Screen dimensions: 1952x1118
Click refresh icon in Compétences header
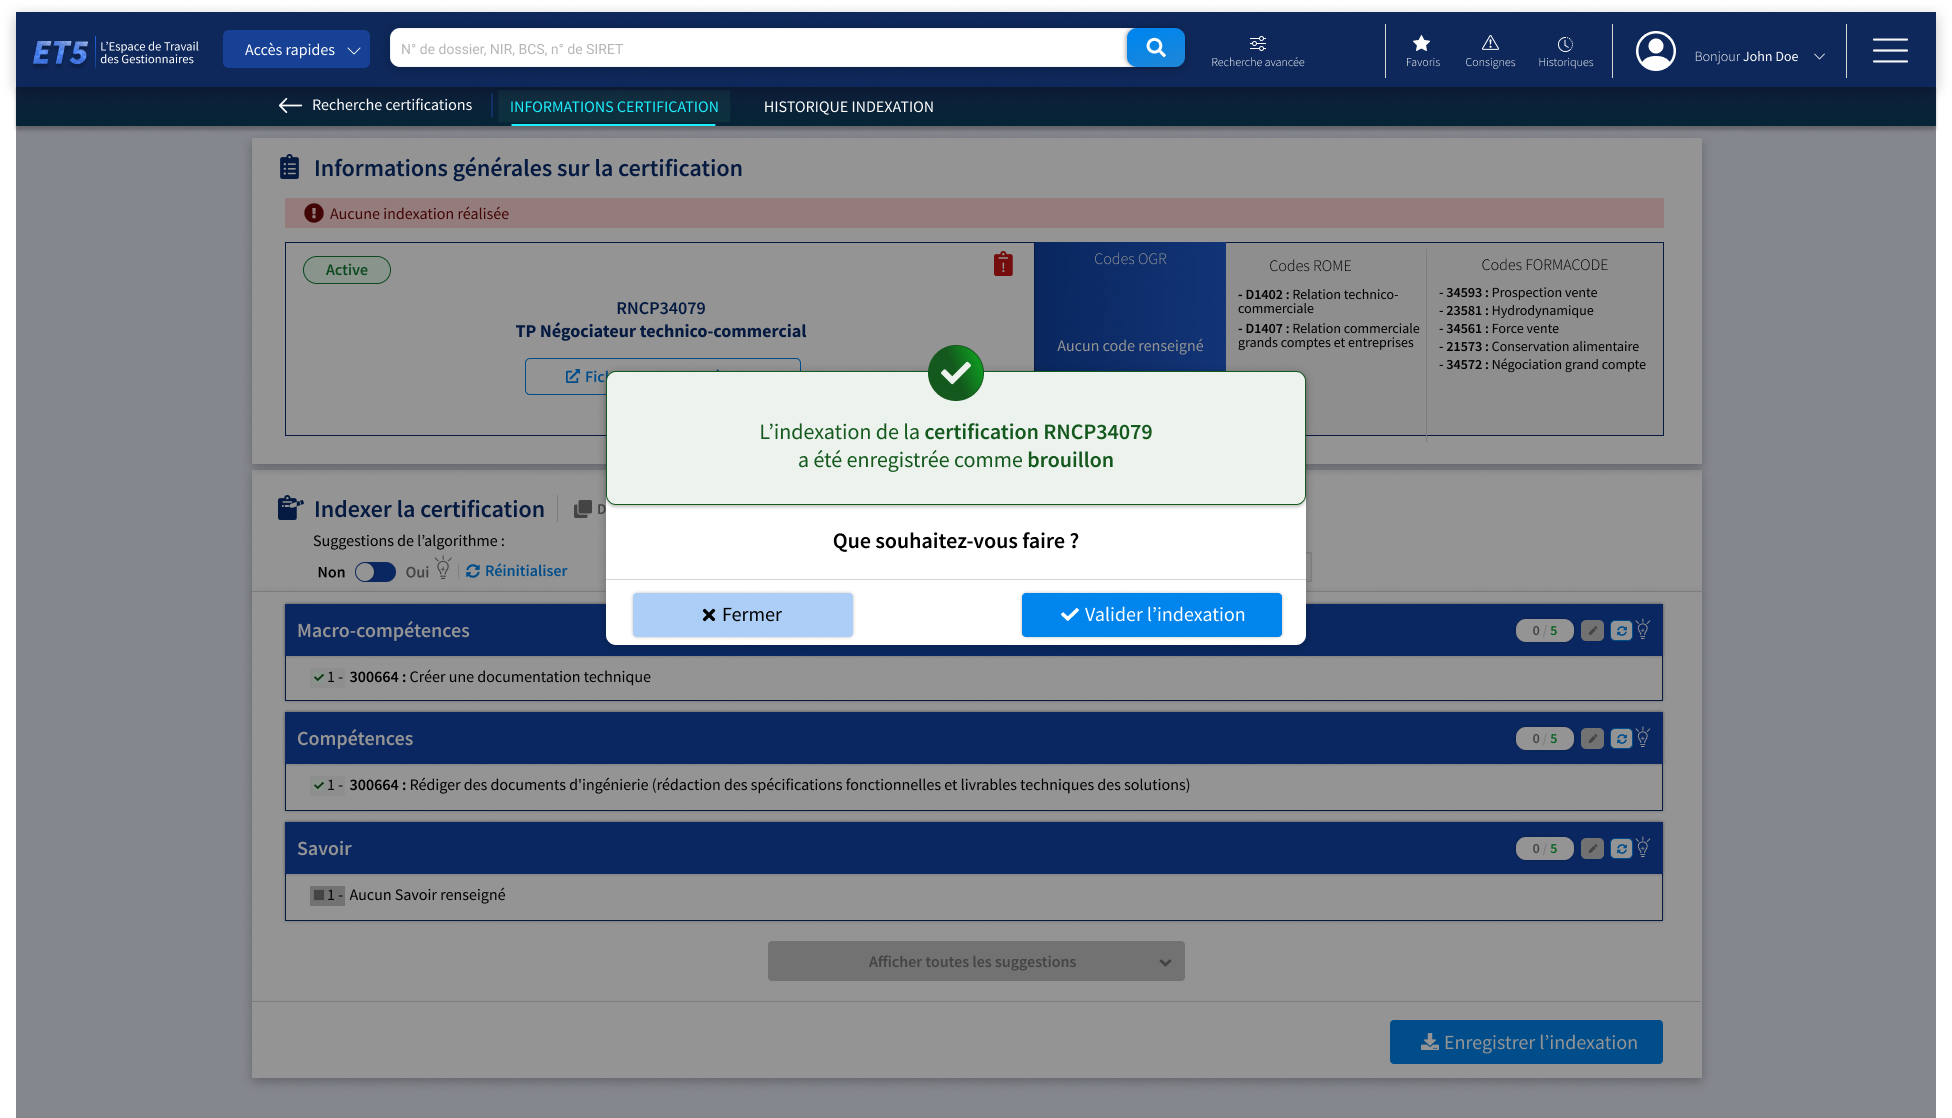click(1621, 739)
